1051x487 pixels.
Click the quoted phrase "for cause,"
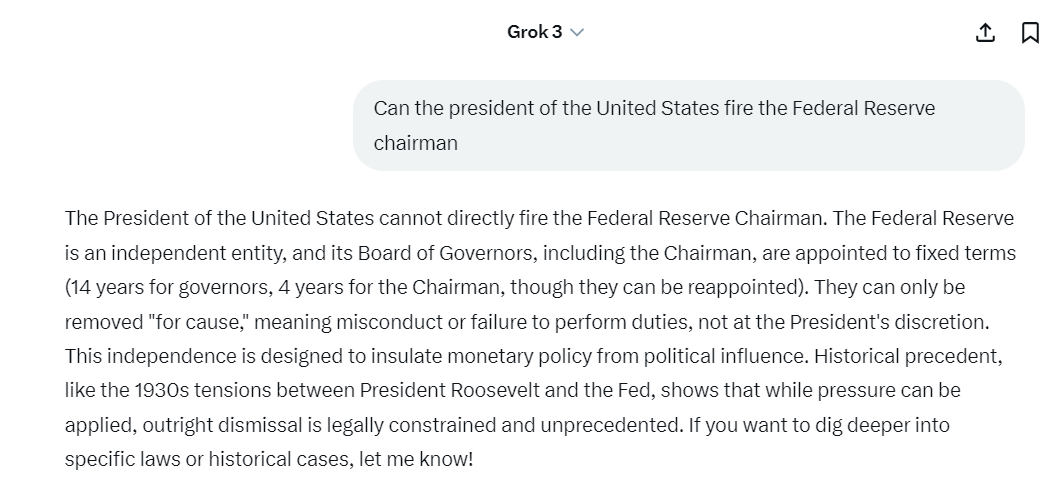pos(199,322)
